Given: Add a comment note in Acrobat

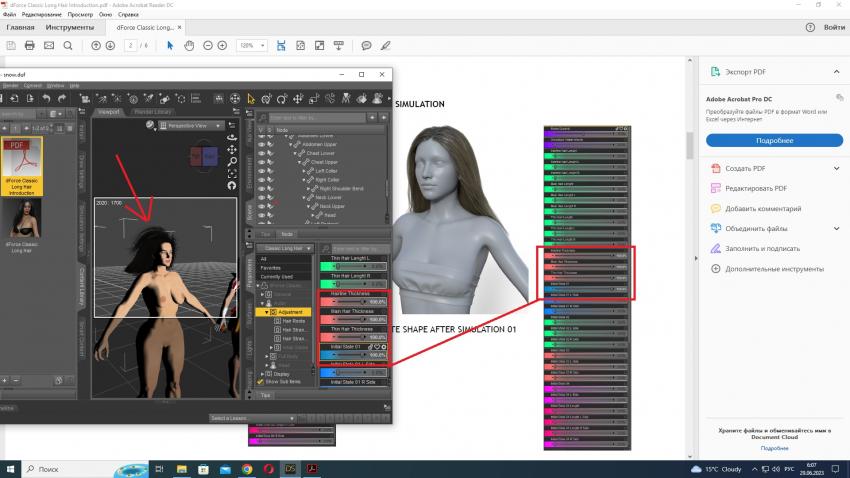Looking at the screenshot, I should tap(366, 46).
